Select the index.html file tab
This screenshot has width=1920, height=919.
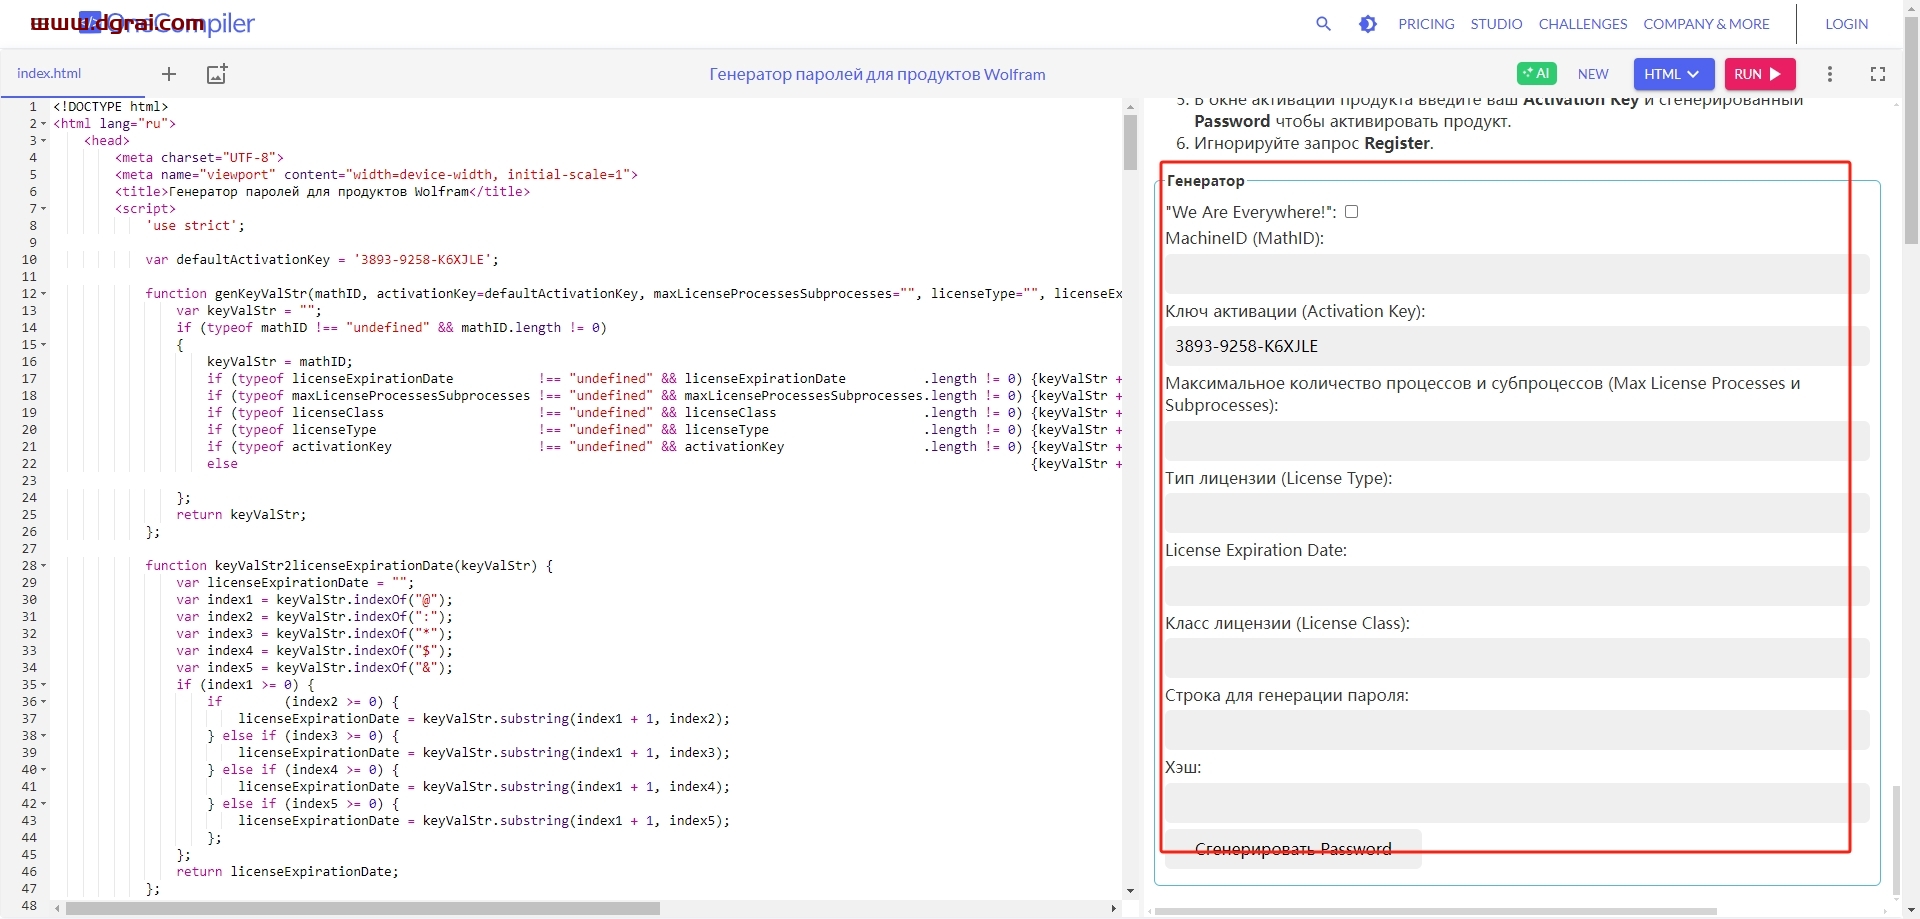point(49,73)
